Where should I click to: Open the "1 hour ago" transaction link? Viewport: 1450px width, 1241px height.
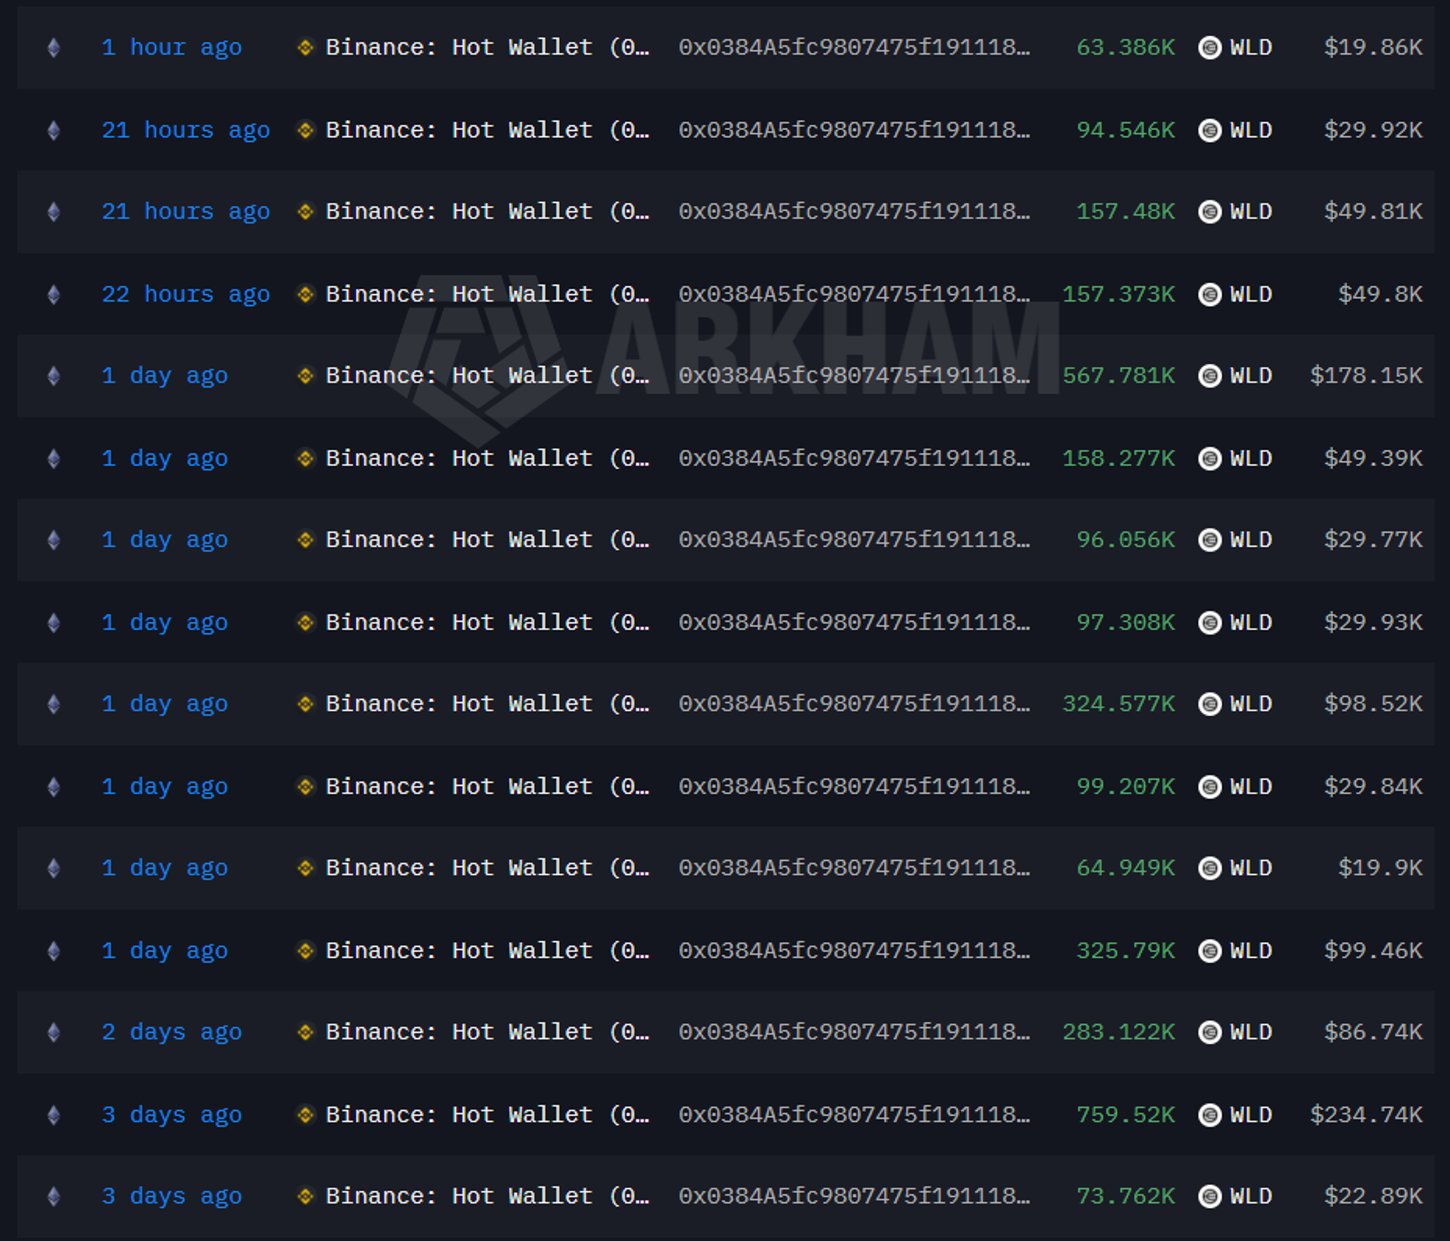point(172,48)
